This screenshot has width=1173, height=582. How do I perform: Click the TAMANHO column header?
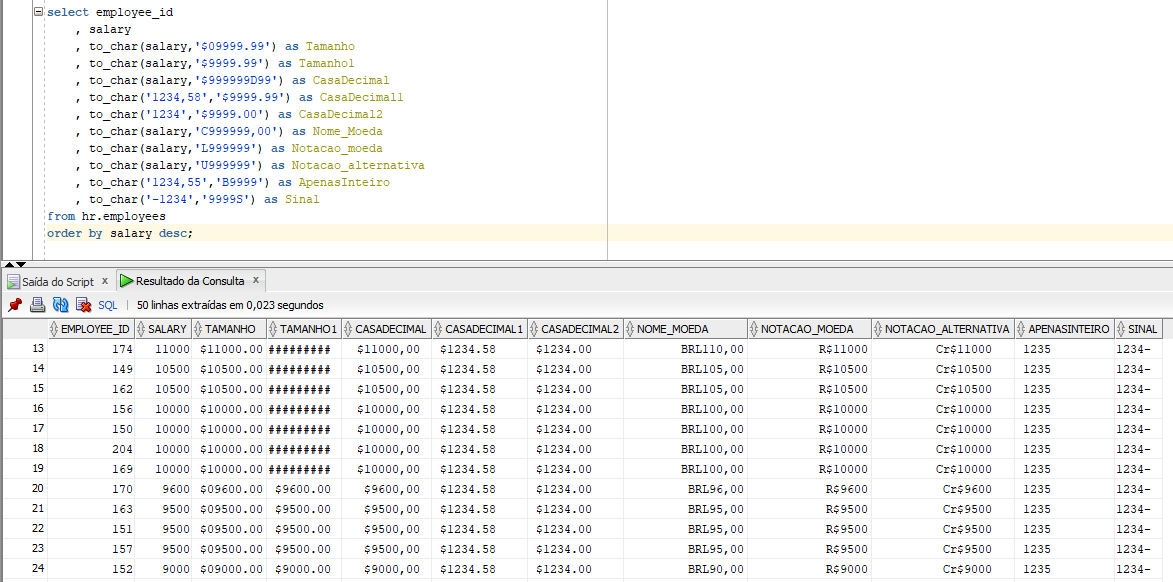[x=229, y=328]
